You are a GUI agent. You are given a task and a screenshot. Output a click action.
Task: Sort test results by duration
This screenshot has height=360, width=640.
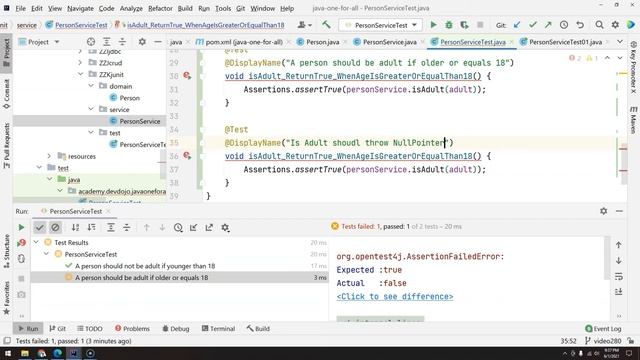pyautogui.click(x=91, y=227)
